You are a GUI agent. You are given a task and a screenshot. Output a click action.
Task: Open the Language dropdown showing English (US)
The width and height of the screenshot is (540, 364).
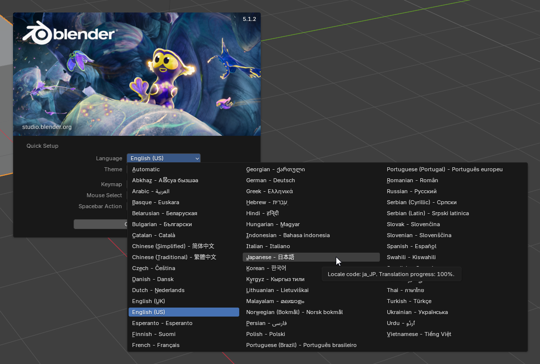pyautogui.click(x=164, y=158)
